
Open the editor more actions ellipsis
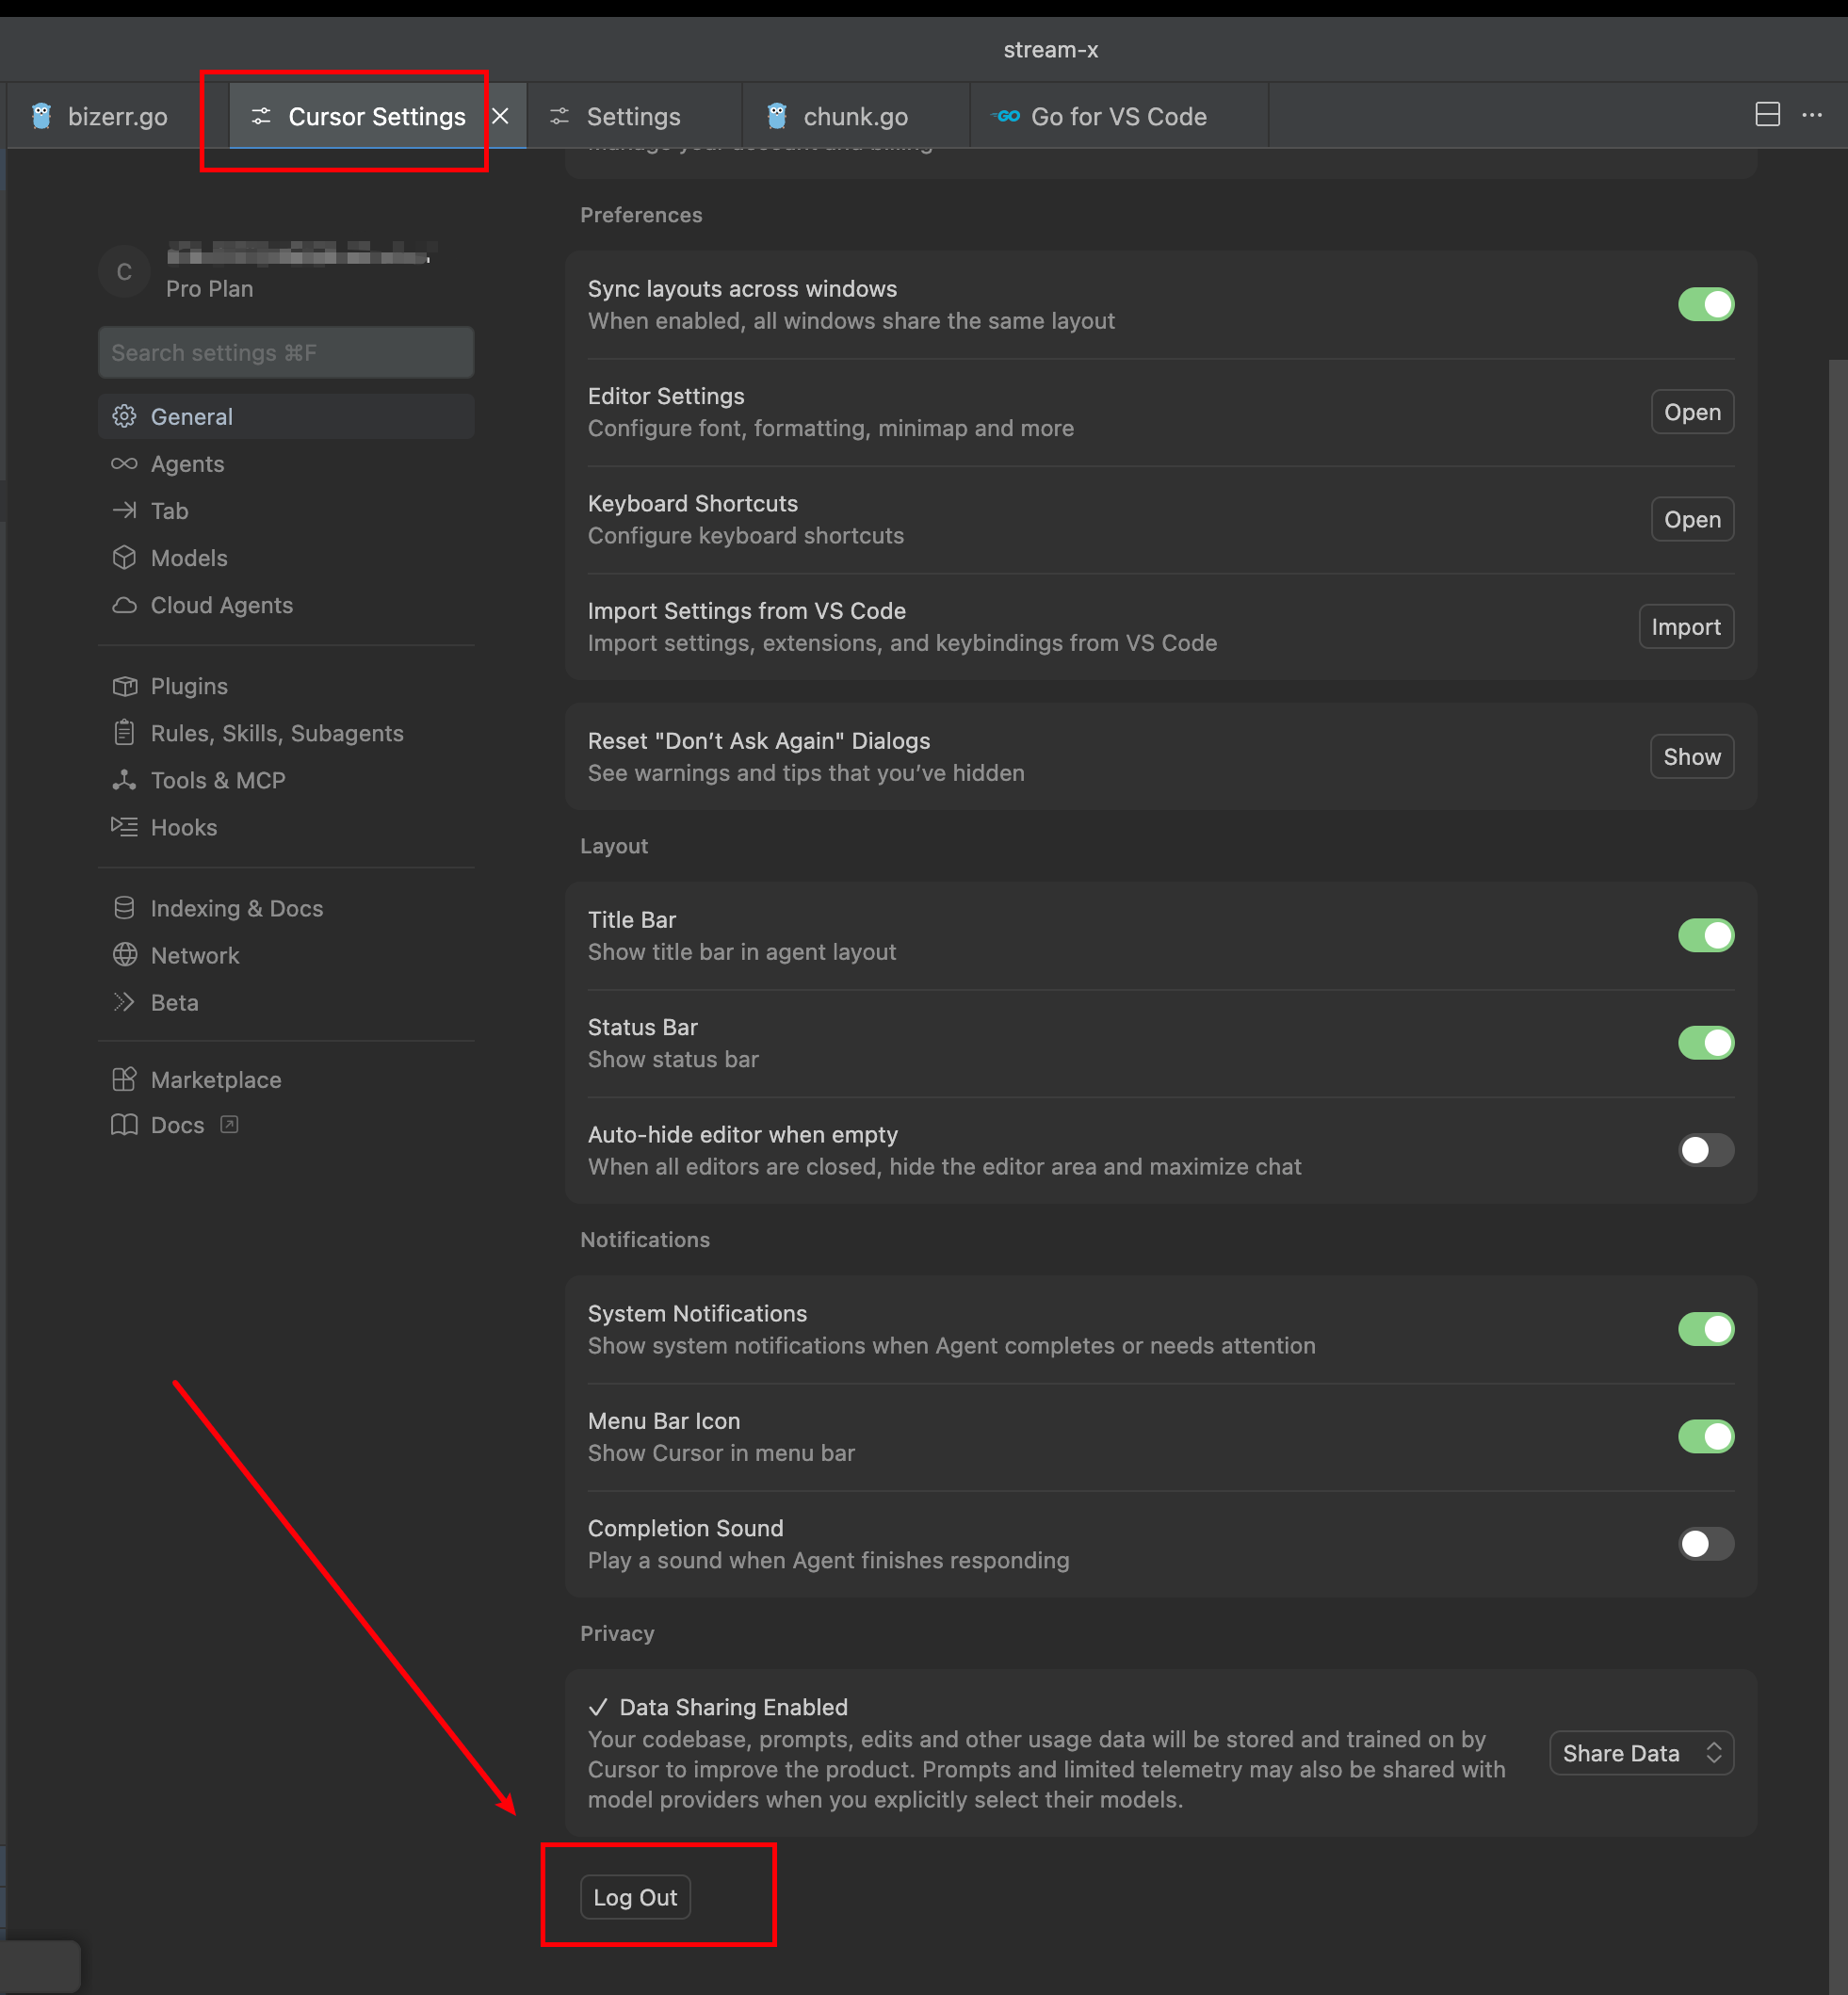coord(1811,114)
